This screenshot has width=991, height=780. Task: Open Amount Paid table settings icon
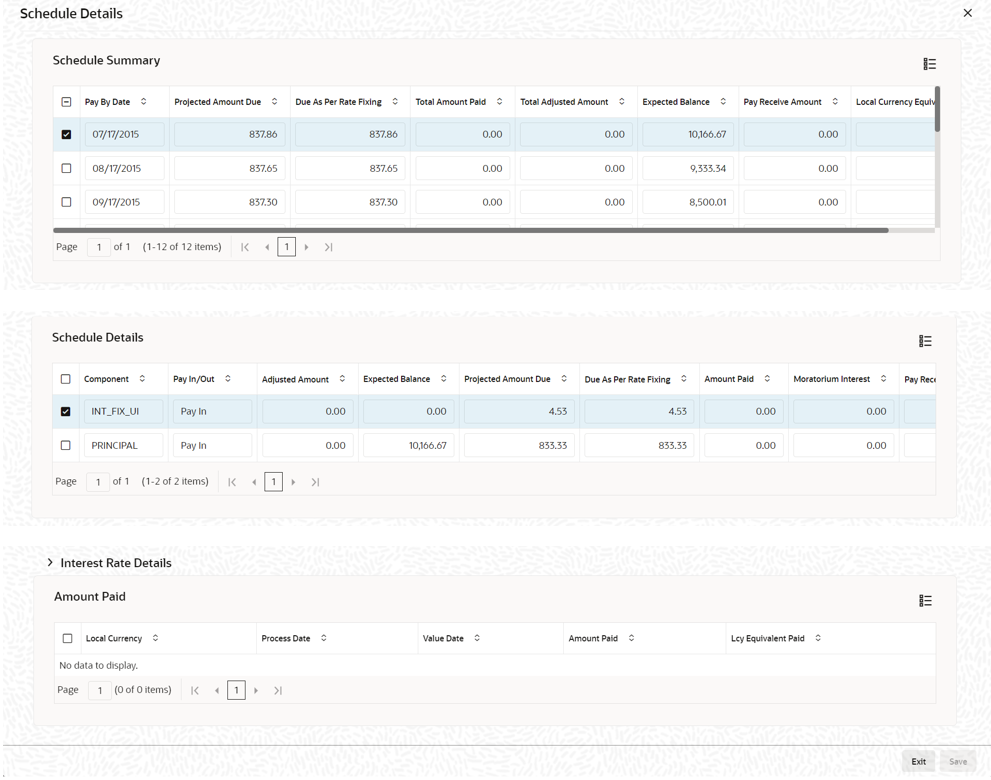925,600
